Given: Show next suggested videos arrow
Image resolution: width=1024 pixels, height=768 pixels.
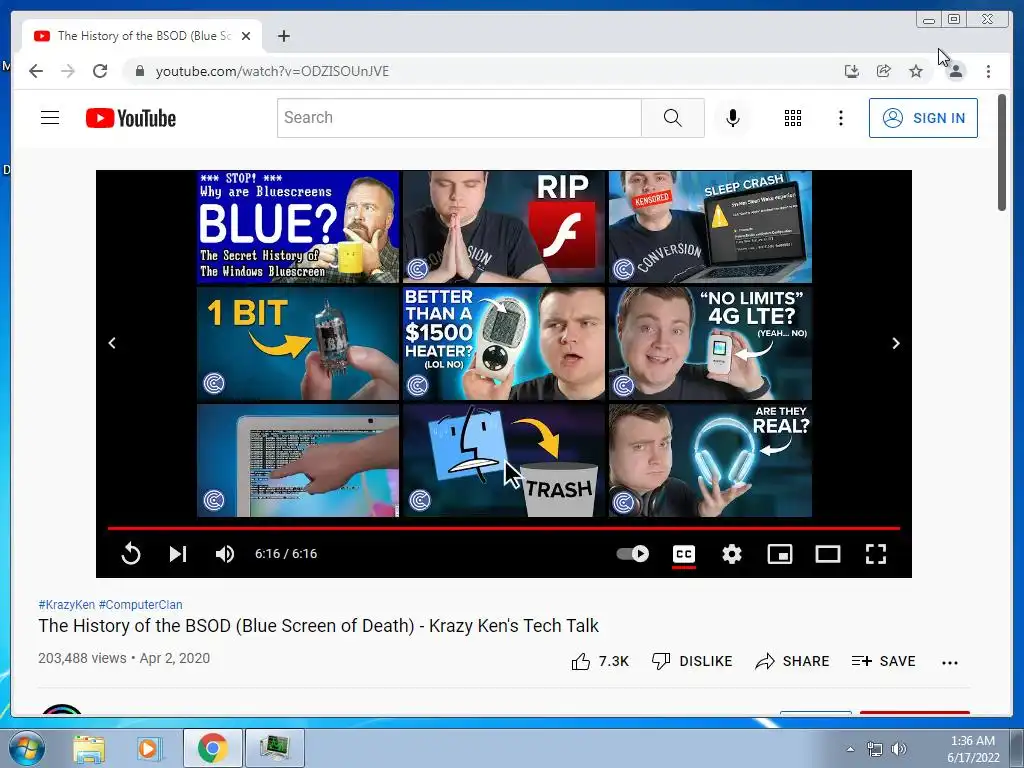Looking at the screenshot, I should point(895,343).
